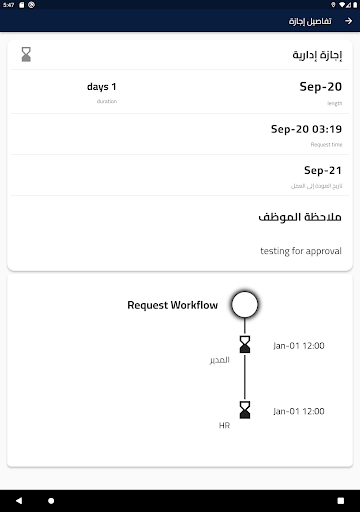
Task: Tap the HR step hourglass icon
Action: [245, 410]
